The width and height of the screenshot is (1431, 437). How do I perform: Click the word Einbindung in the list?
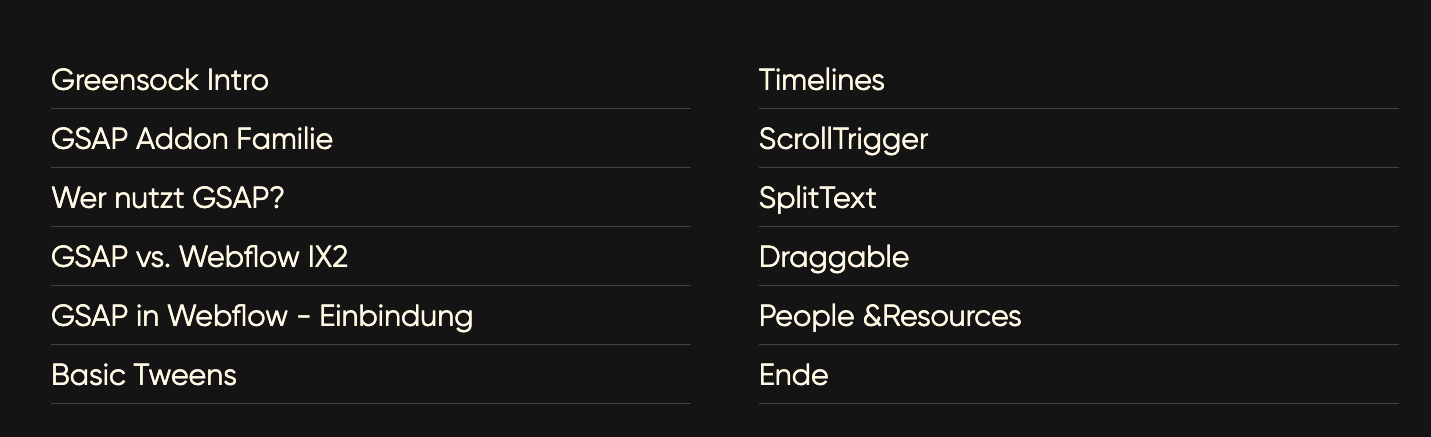pos(396,317)
